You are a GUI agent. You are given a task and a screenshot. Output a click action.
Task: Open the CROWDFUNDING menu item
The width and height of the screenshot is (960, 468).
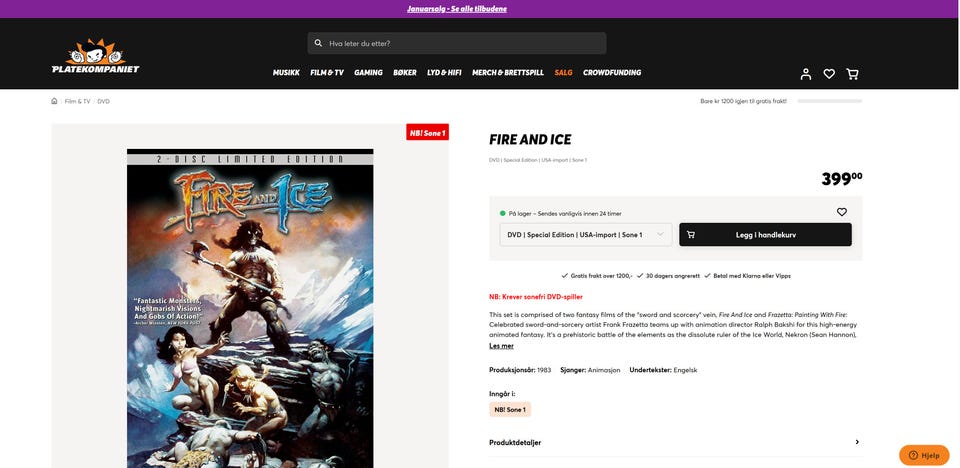tap(612, 72)
